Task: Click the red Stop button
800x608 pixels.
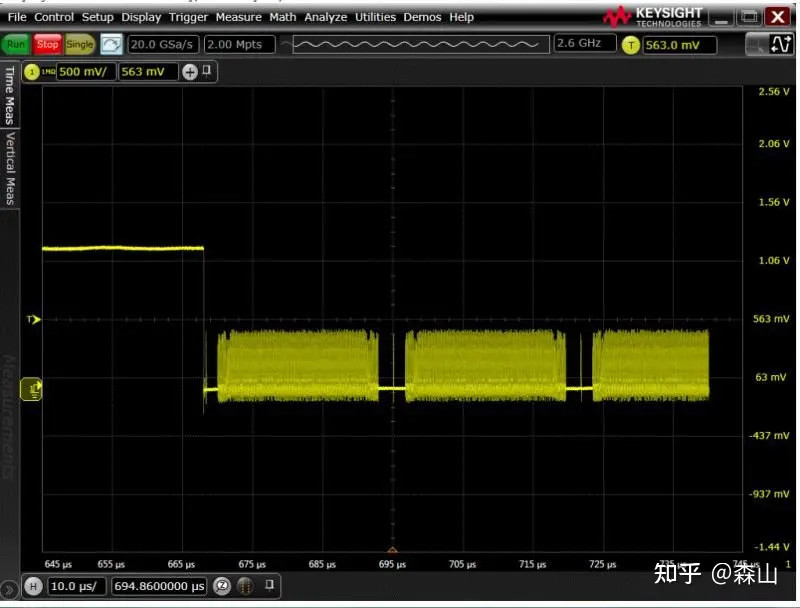Action: (x=47, y=44)
